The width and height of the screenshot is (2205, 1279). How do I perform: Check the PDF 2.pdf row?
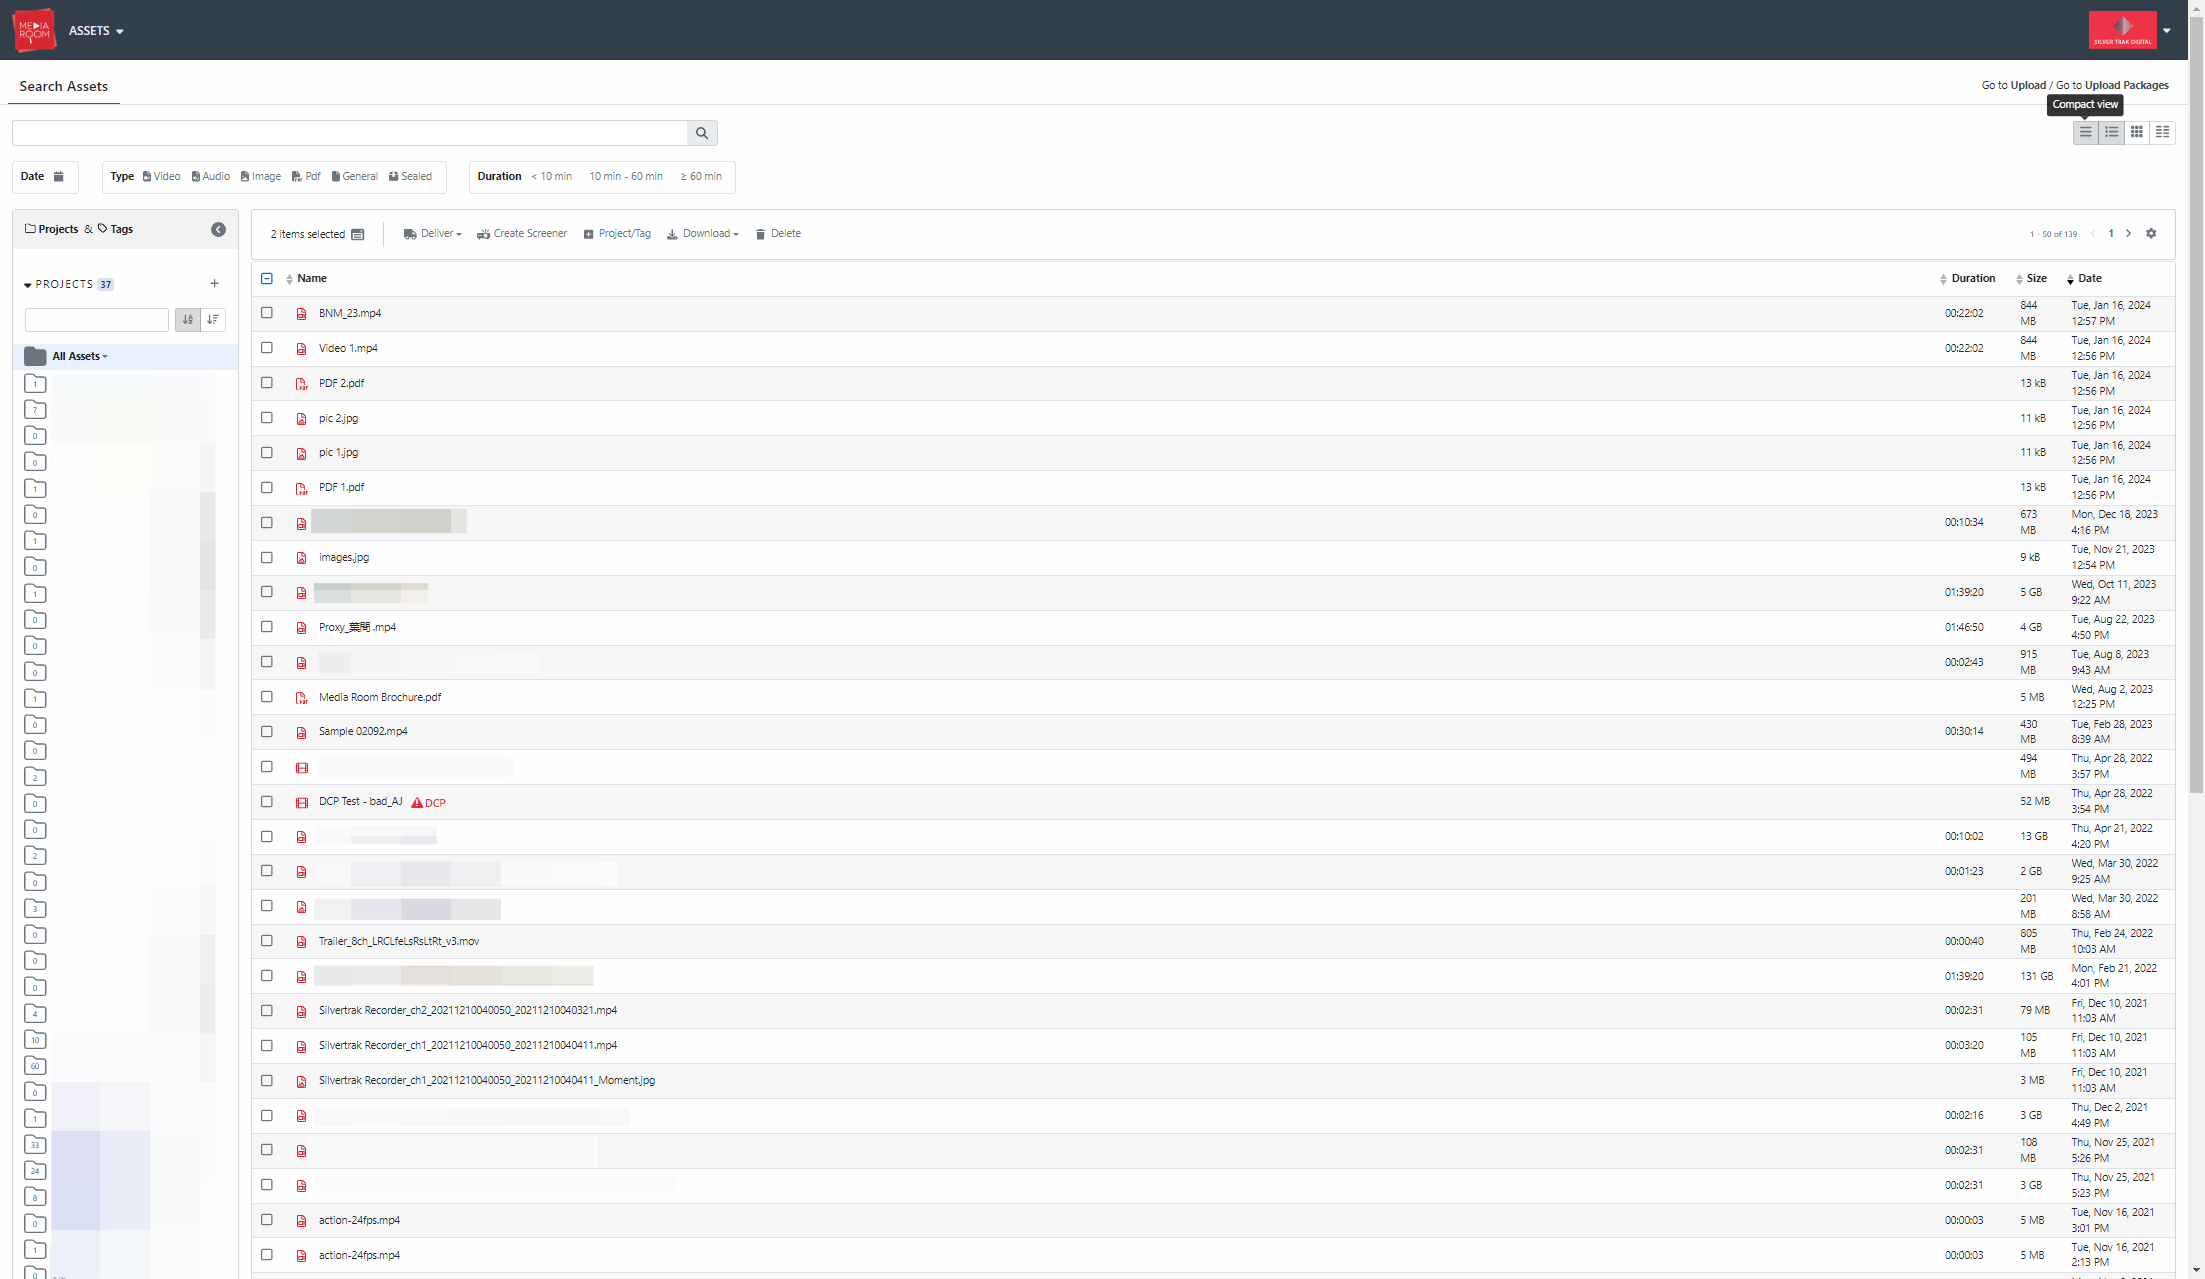pyautogui.click(x=267, y=383)
